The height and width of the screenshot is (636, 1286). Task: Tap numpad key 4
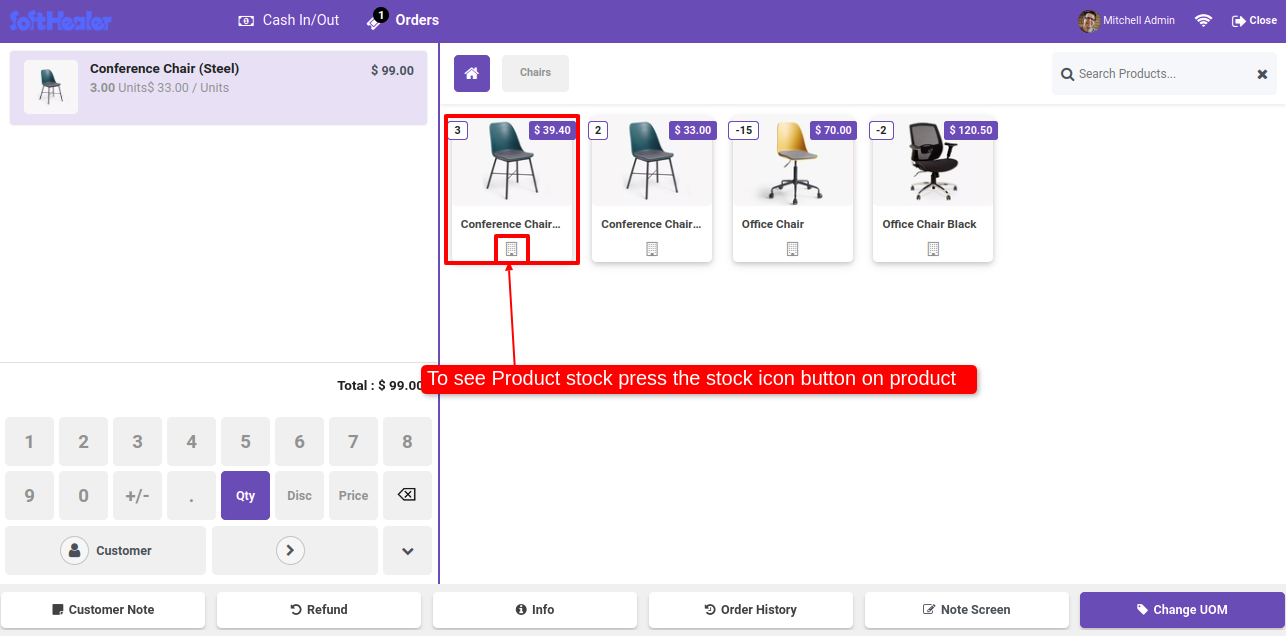pyautogui.click(x=191, y=441)
